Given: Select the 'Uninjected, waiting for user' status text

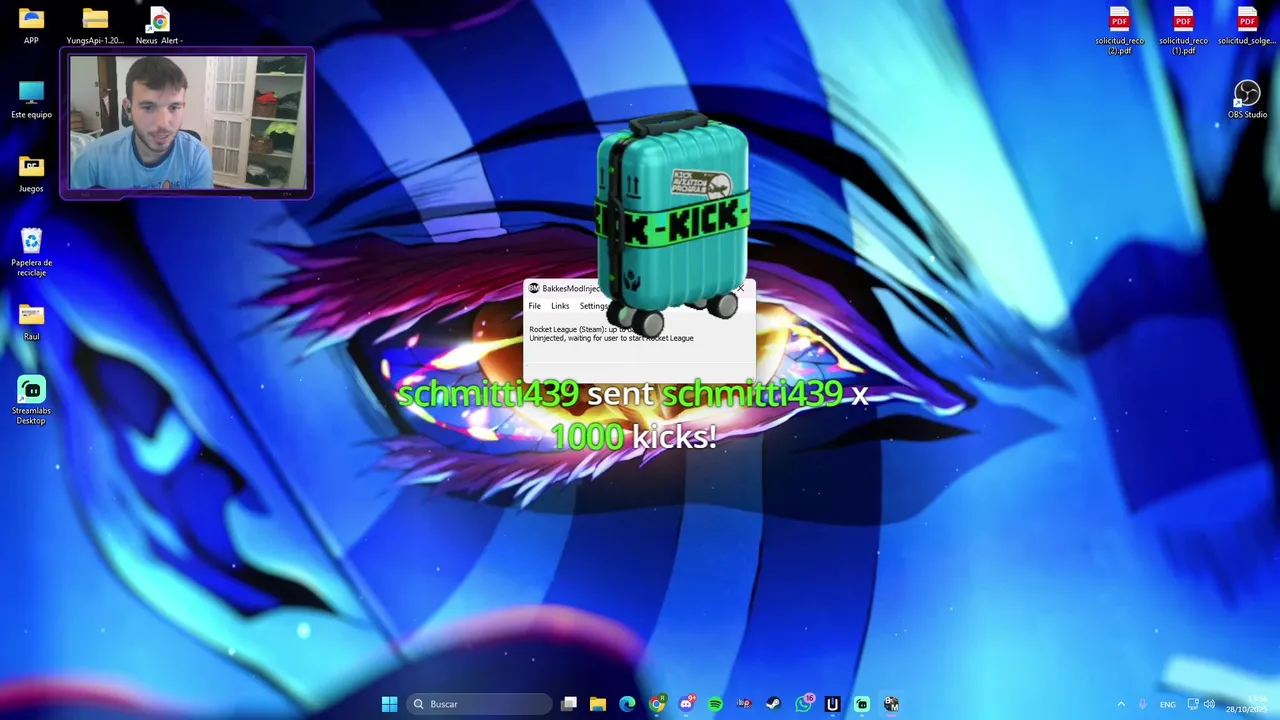Looking at the screenshot, I should click(611, 338).
